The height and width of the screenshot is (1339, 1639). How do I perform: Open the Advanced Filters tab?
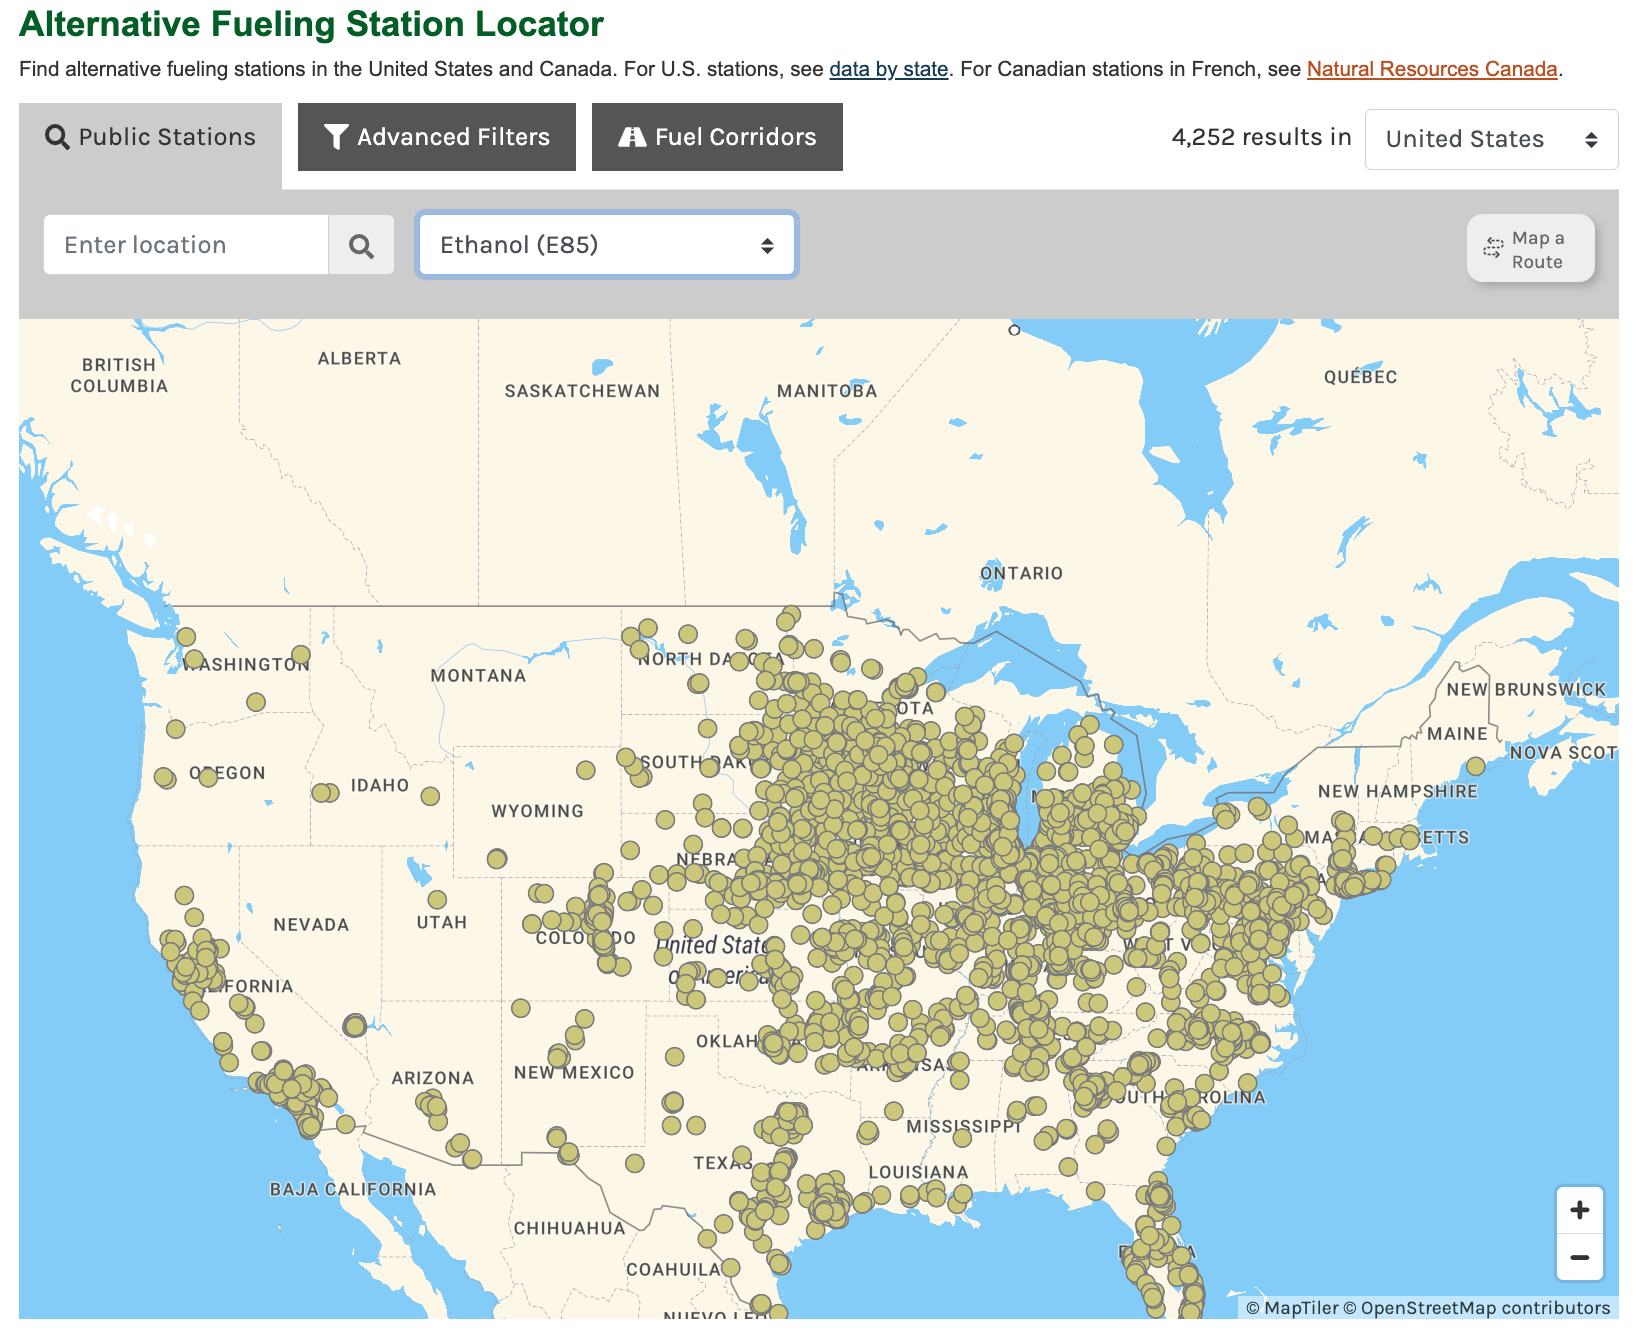pos(437,137)
